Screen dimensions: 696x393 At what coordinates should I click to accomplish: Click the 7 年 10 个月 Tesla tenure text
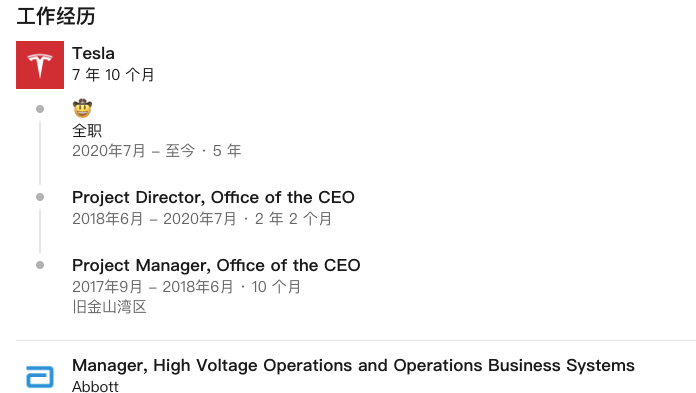113,75
